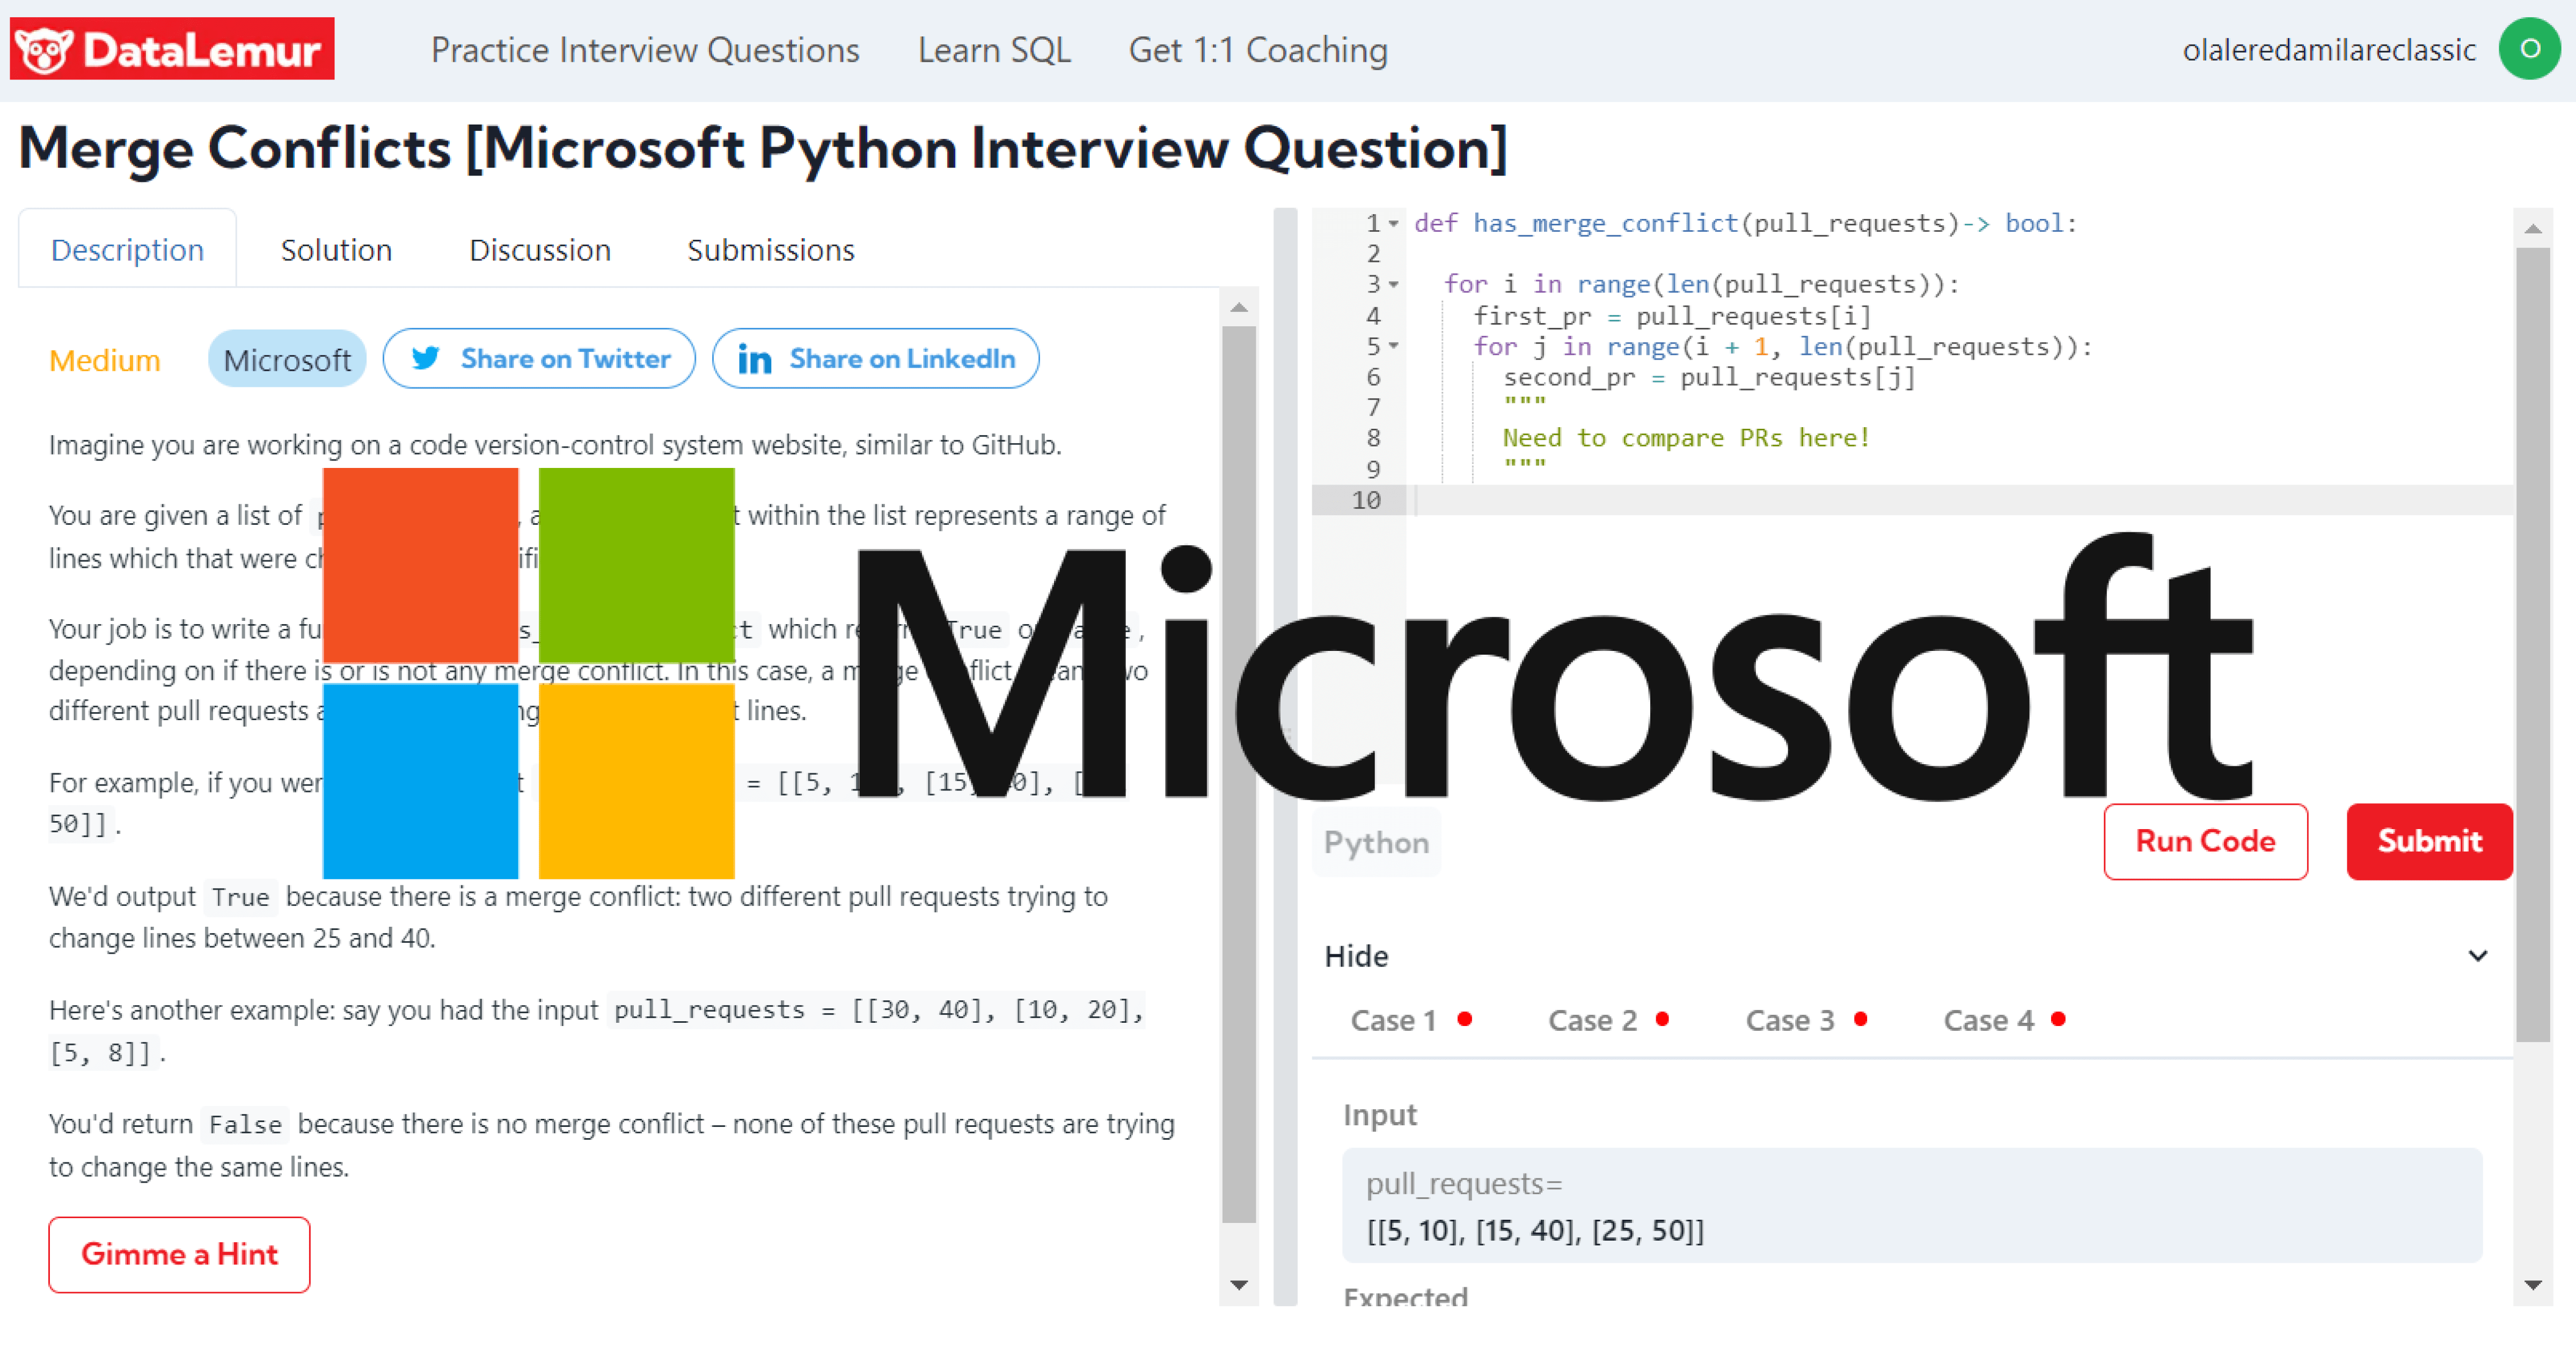Go to Learn SQL
This screenshot has width=2576, height=1348.
(x=994, y=50)
